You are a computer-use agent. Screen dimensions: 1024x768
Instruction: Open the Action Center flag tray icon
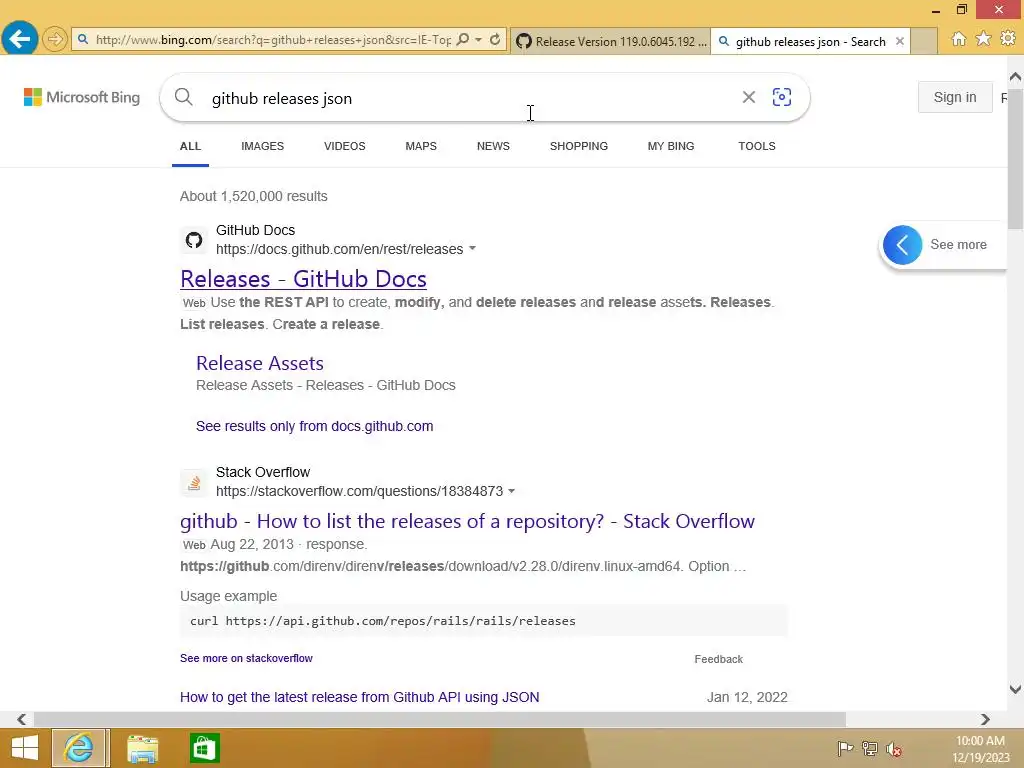(845, 748)
